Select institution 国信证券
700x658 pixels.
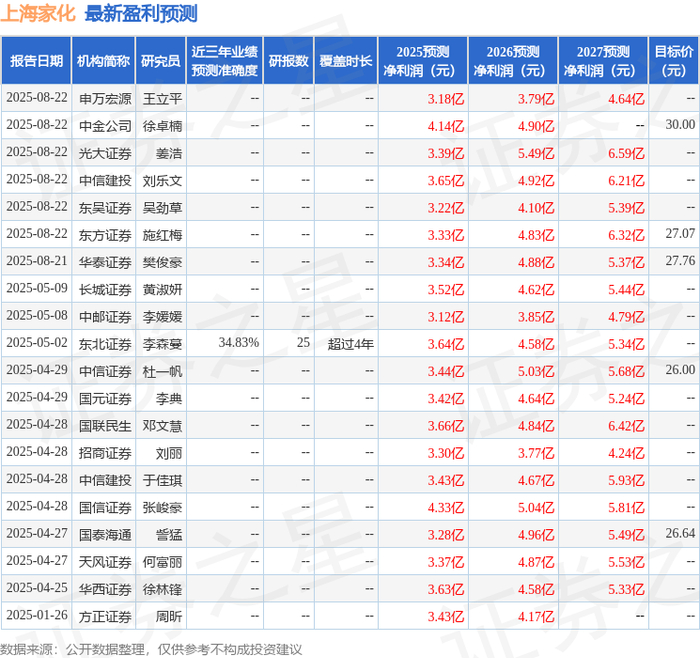click(x=105, y=507)
